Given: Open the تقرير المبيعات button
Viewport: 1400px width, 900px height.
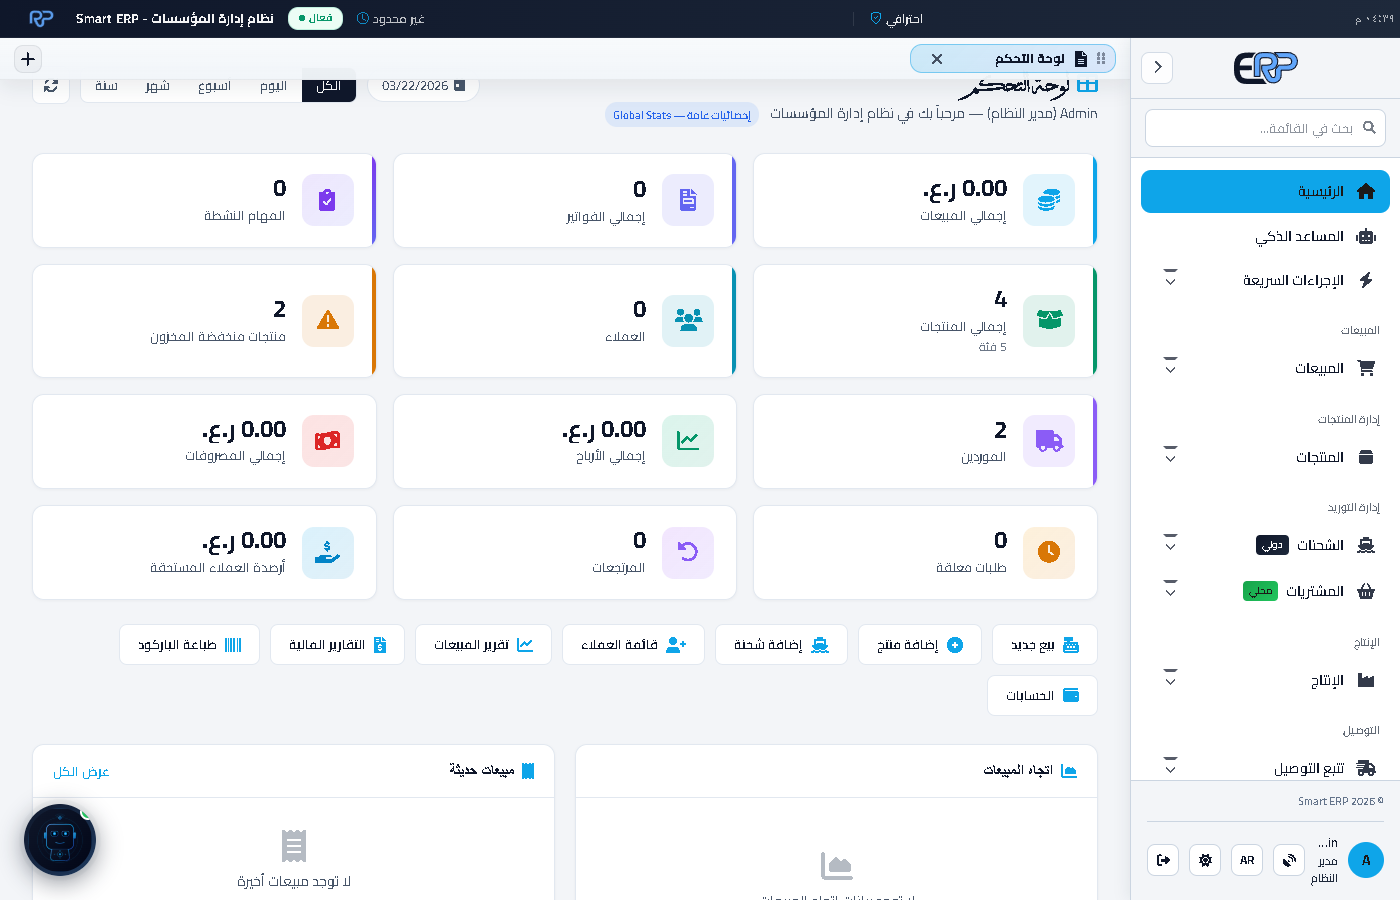Looking at the screenshot, I should (484, 645).
